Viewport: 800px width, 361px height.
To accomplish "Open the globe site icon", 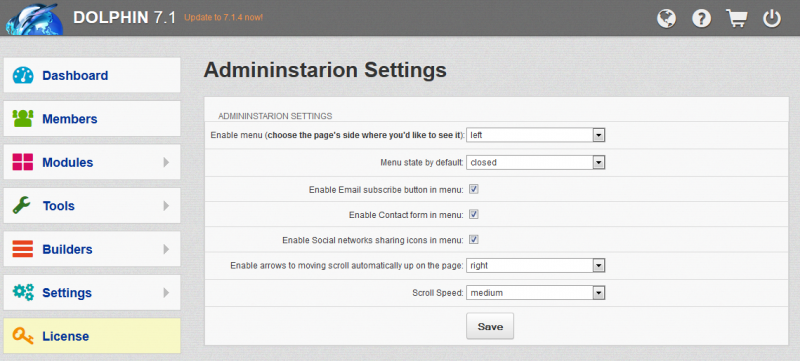I will point(666,19).
